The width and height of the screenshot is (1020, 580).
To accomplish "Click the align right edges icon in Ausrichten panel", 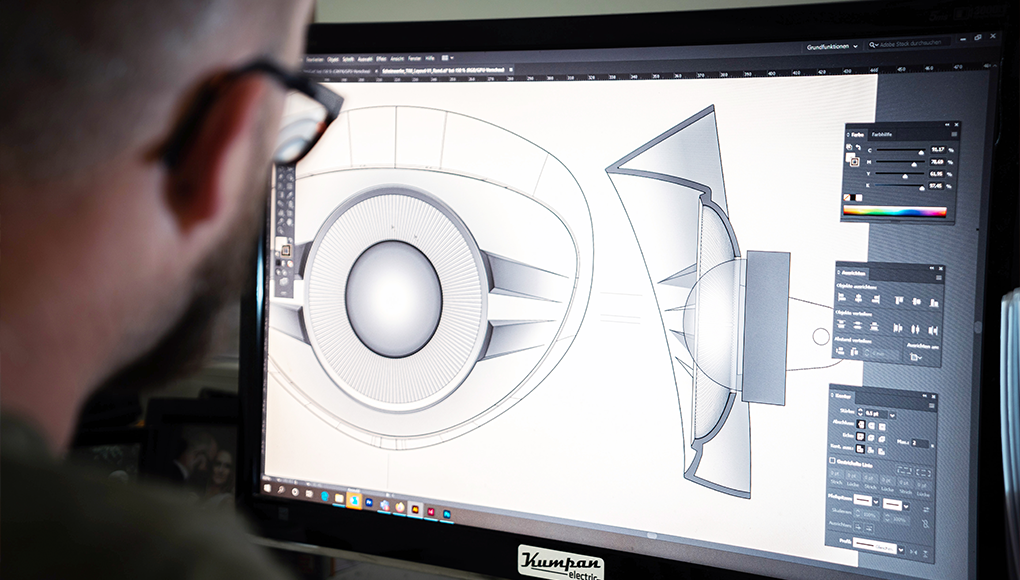I will (x=876, y=300).
